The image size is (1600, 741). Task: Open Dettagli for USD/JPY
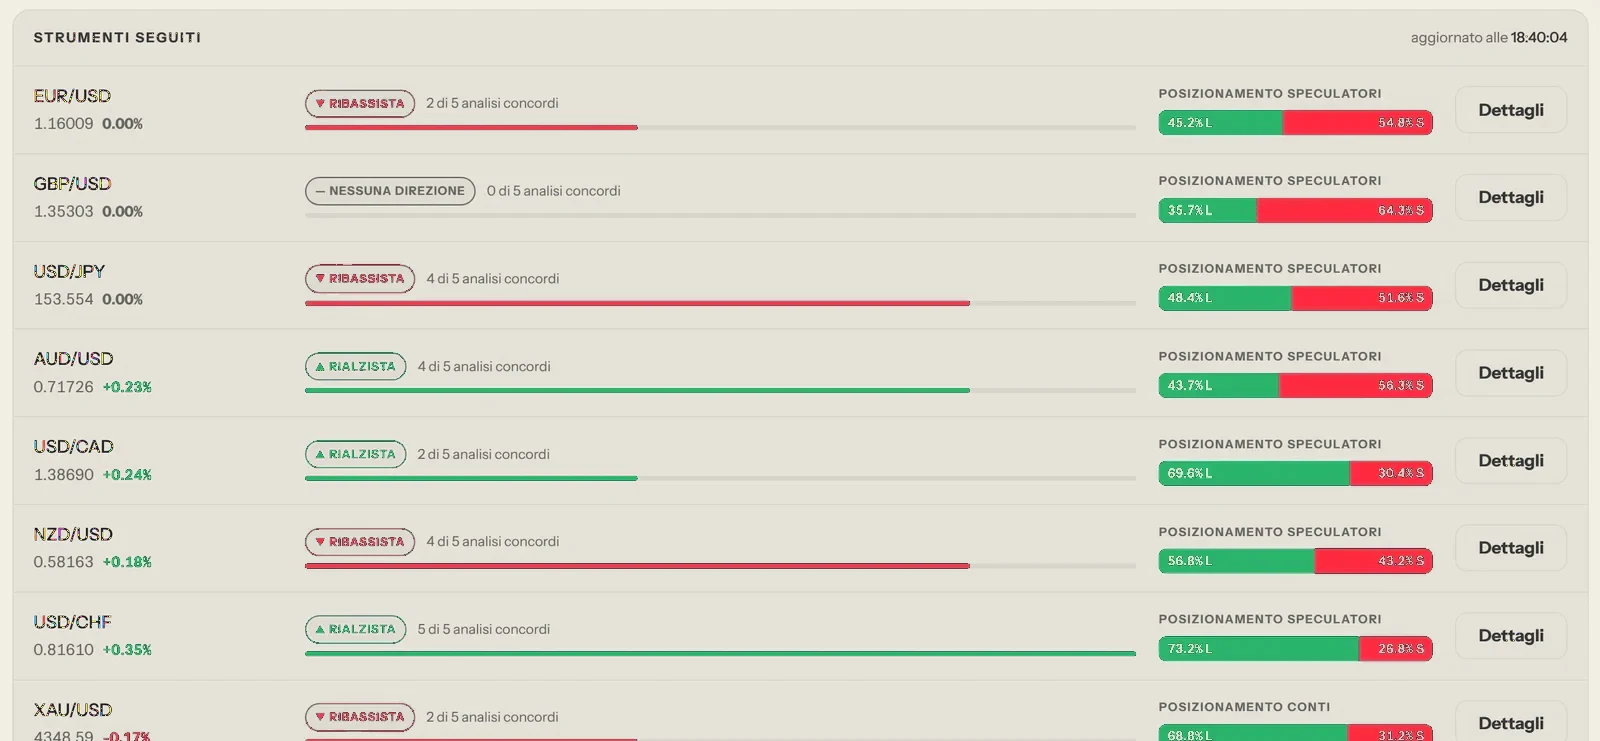(1510, 285)
